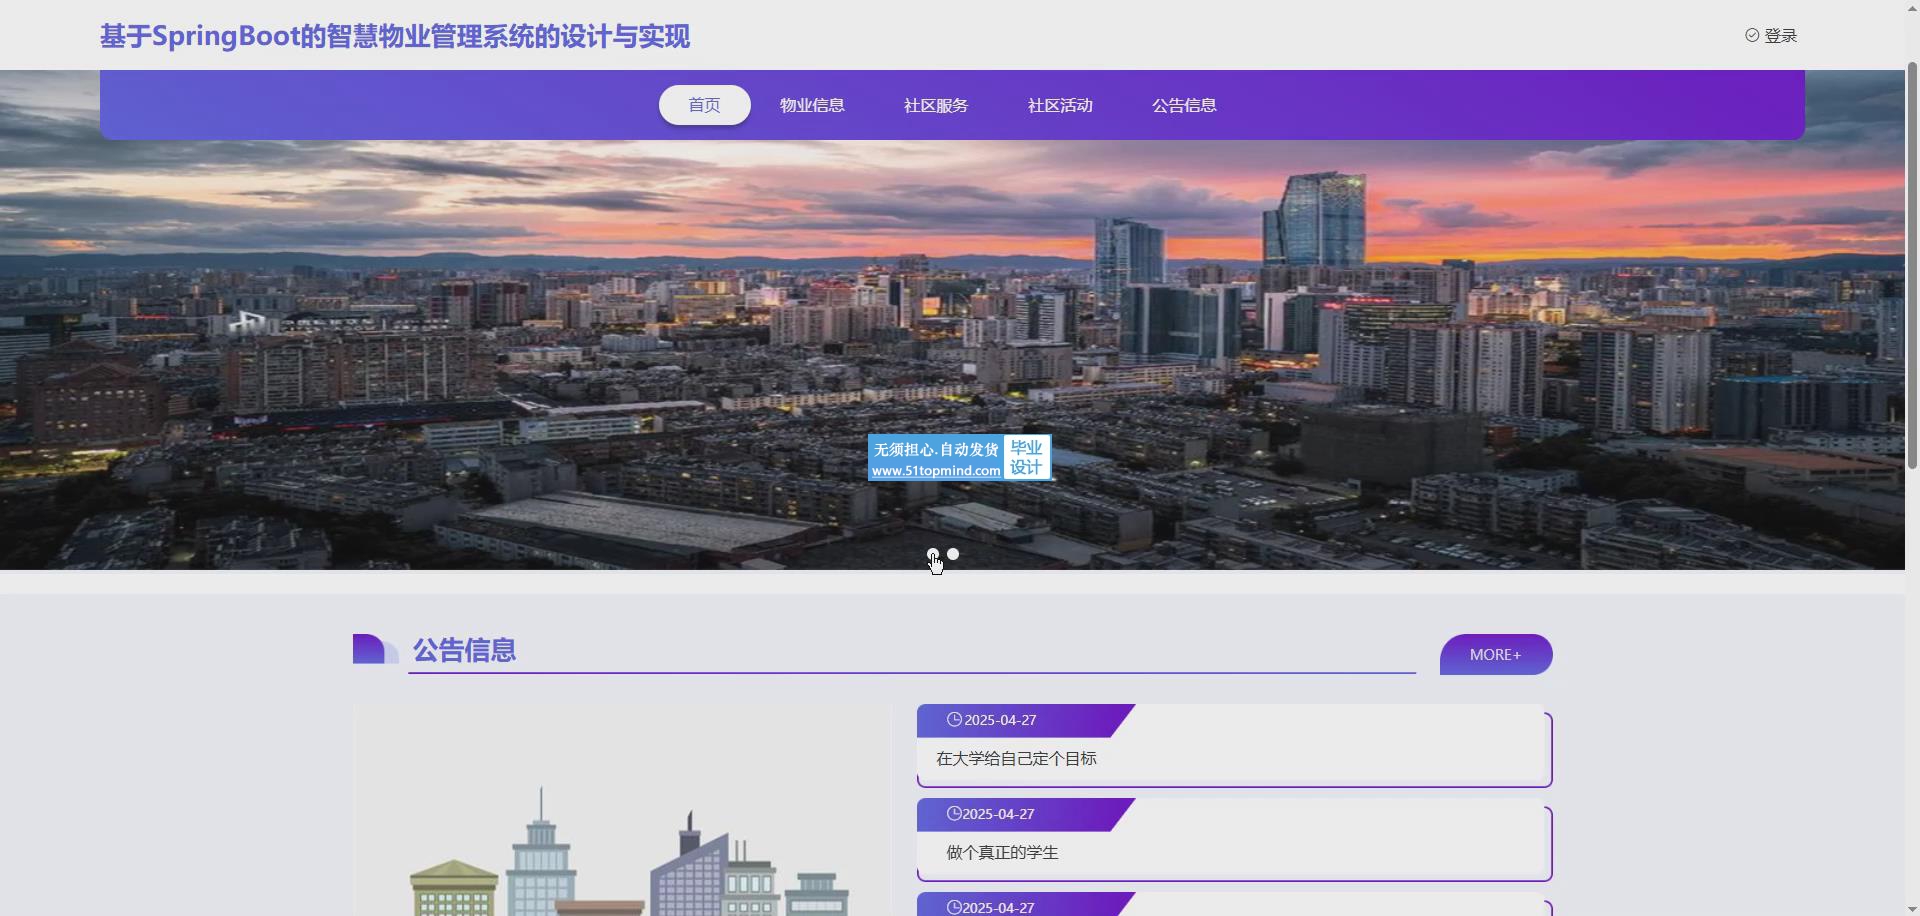Click the check-circle icon beside 登录

[x=1752, y=35]
